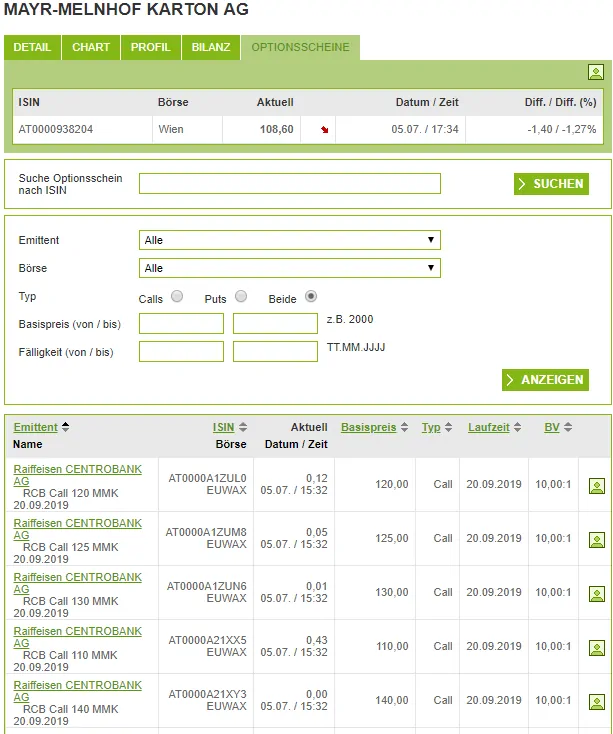
Task: Open Raiffeisen CENTROBANK link for RCB Call 120
Action: tap(77, 475)
